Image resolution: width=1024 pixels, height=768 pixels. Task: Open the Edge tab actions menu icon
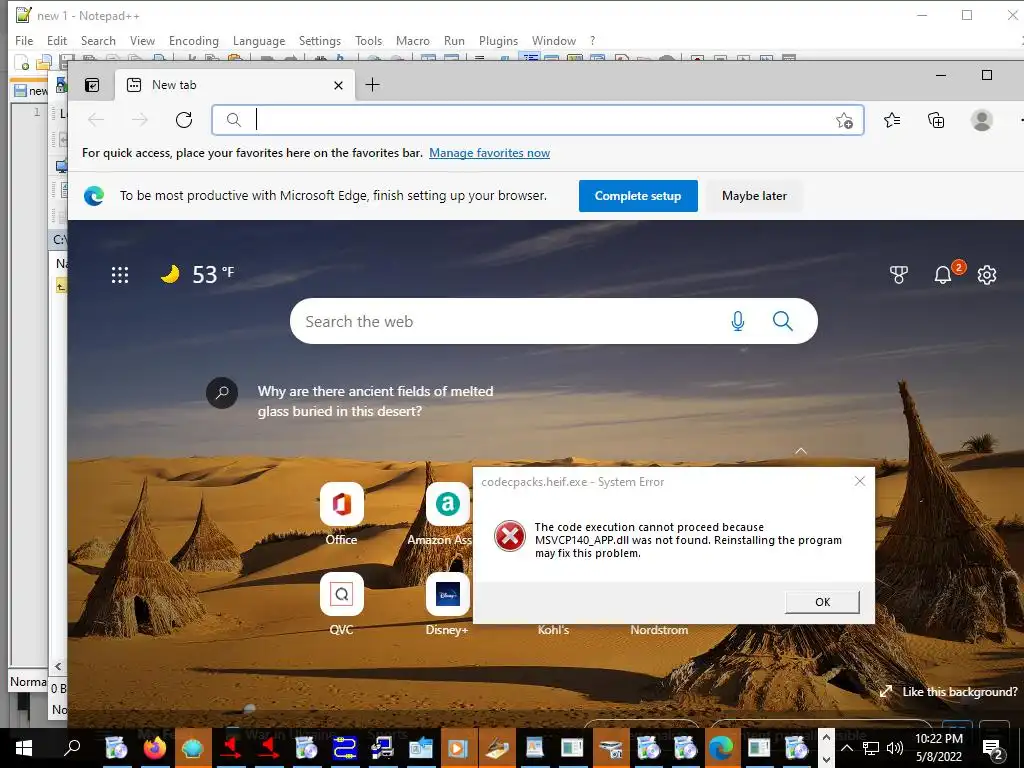(92, 85)
